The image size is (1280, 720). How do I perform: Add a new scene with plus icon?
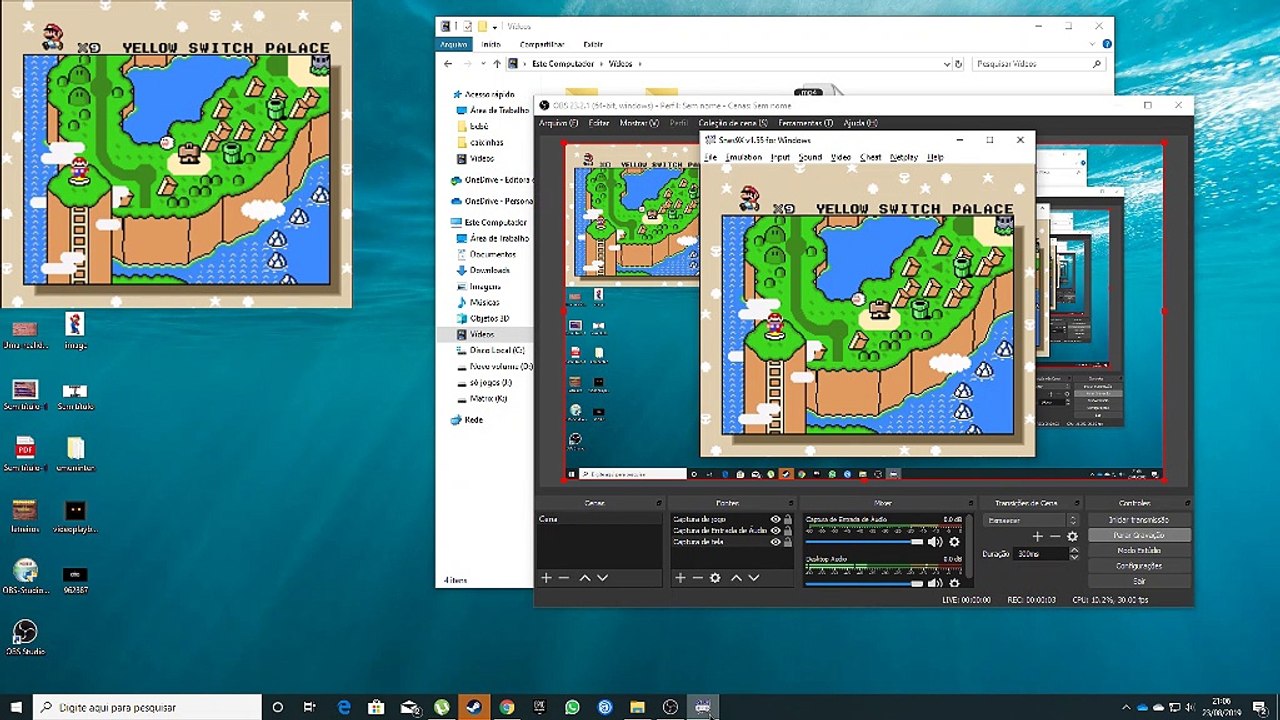point(546,578)
